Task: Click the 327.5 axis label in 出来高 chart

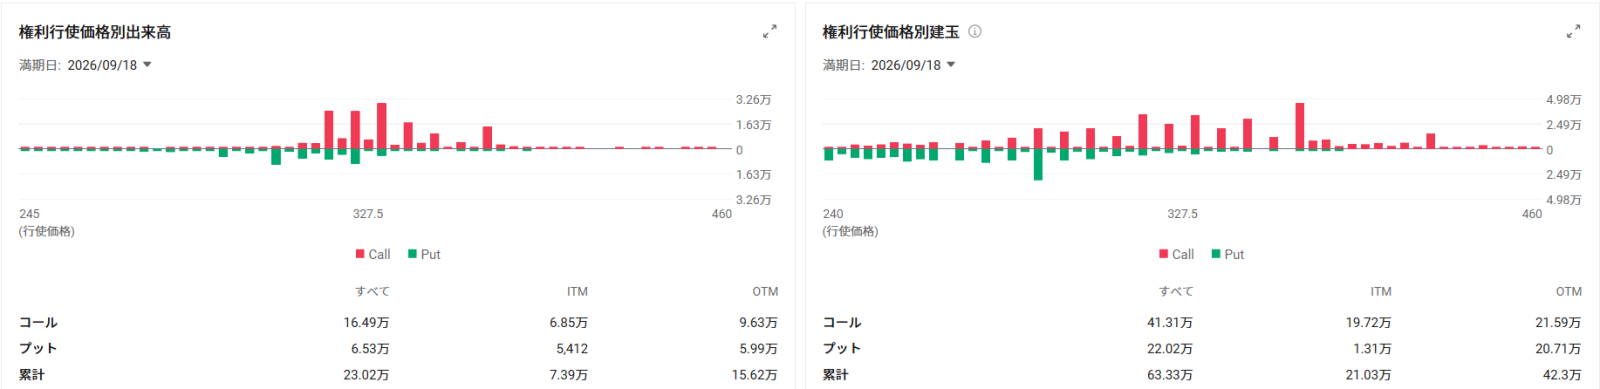Action: pyautogui.click(x=368, y=214)
